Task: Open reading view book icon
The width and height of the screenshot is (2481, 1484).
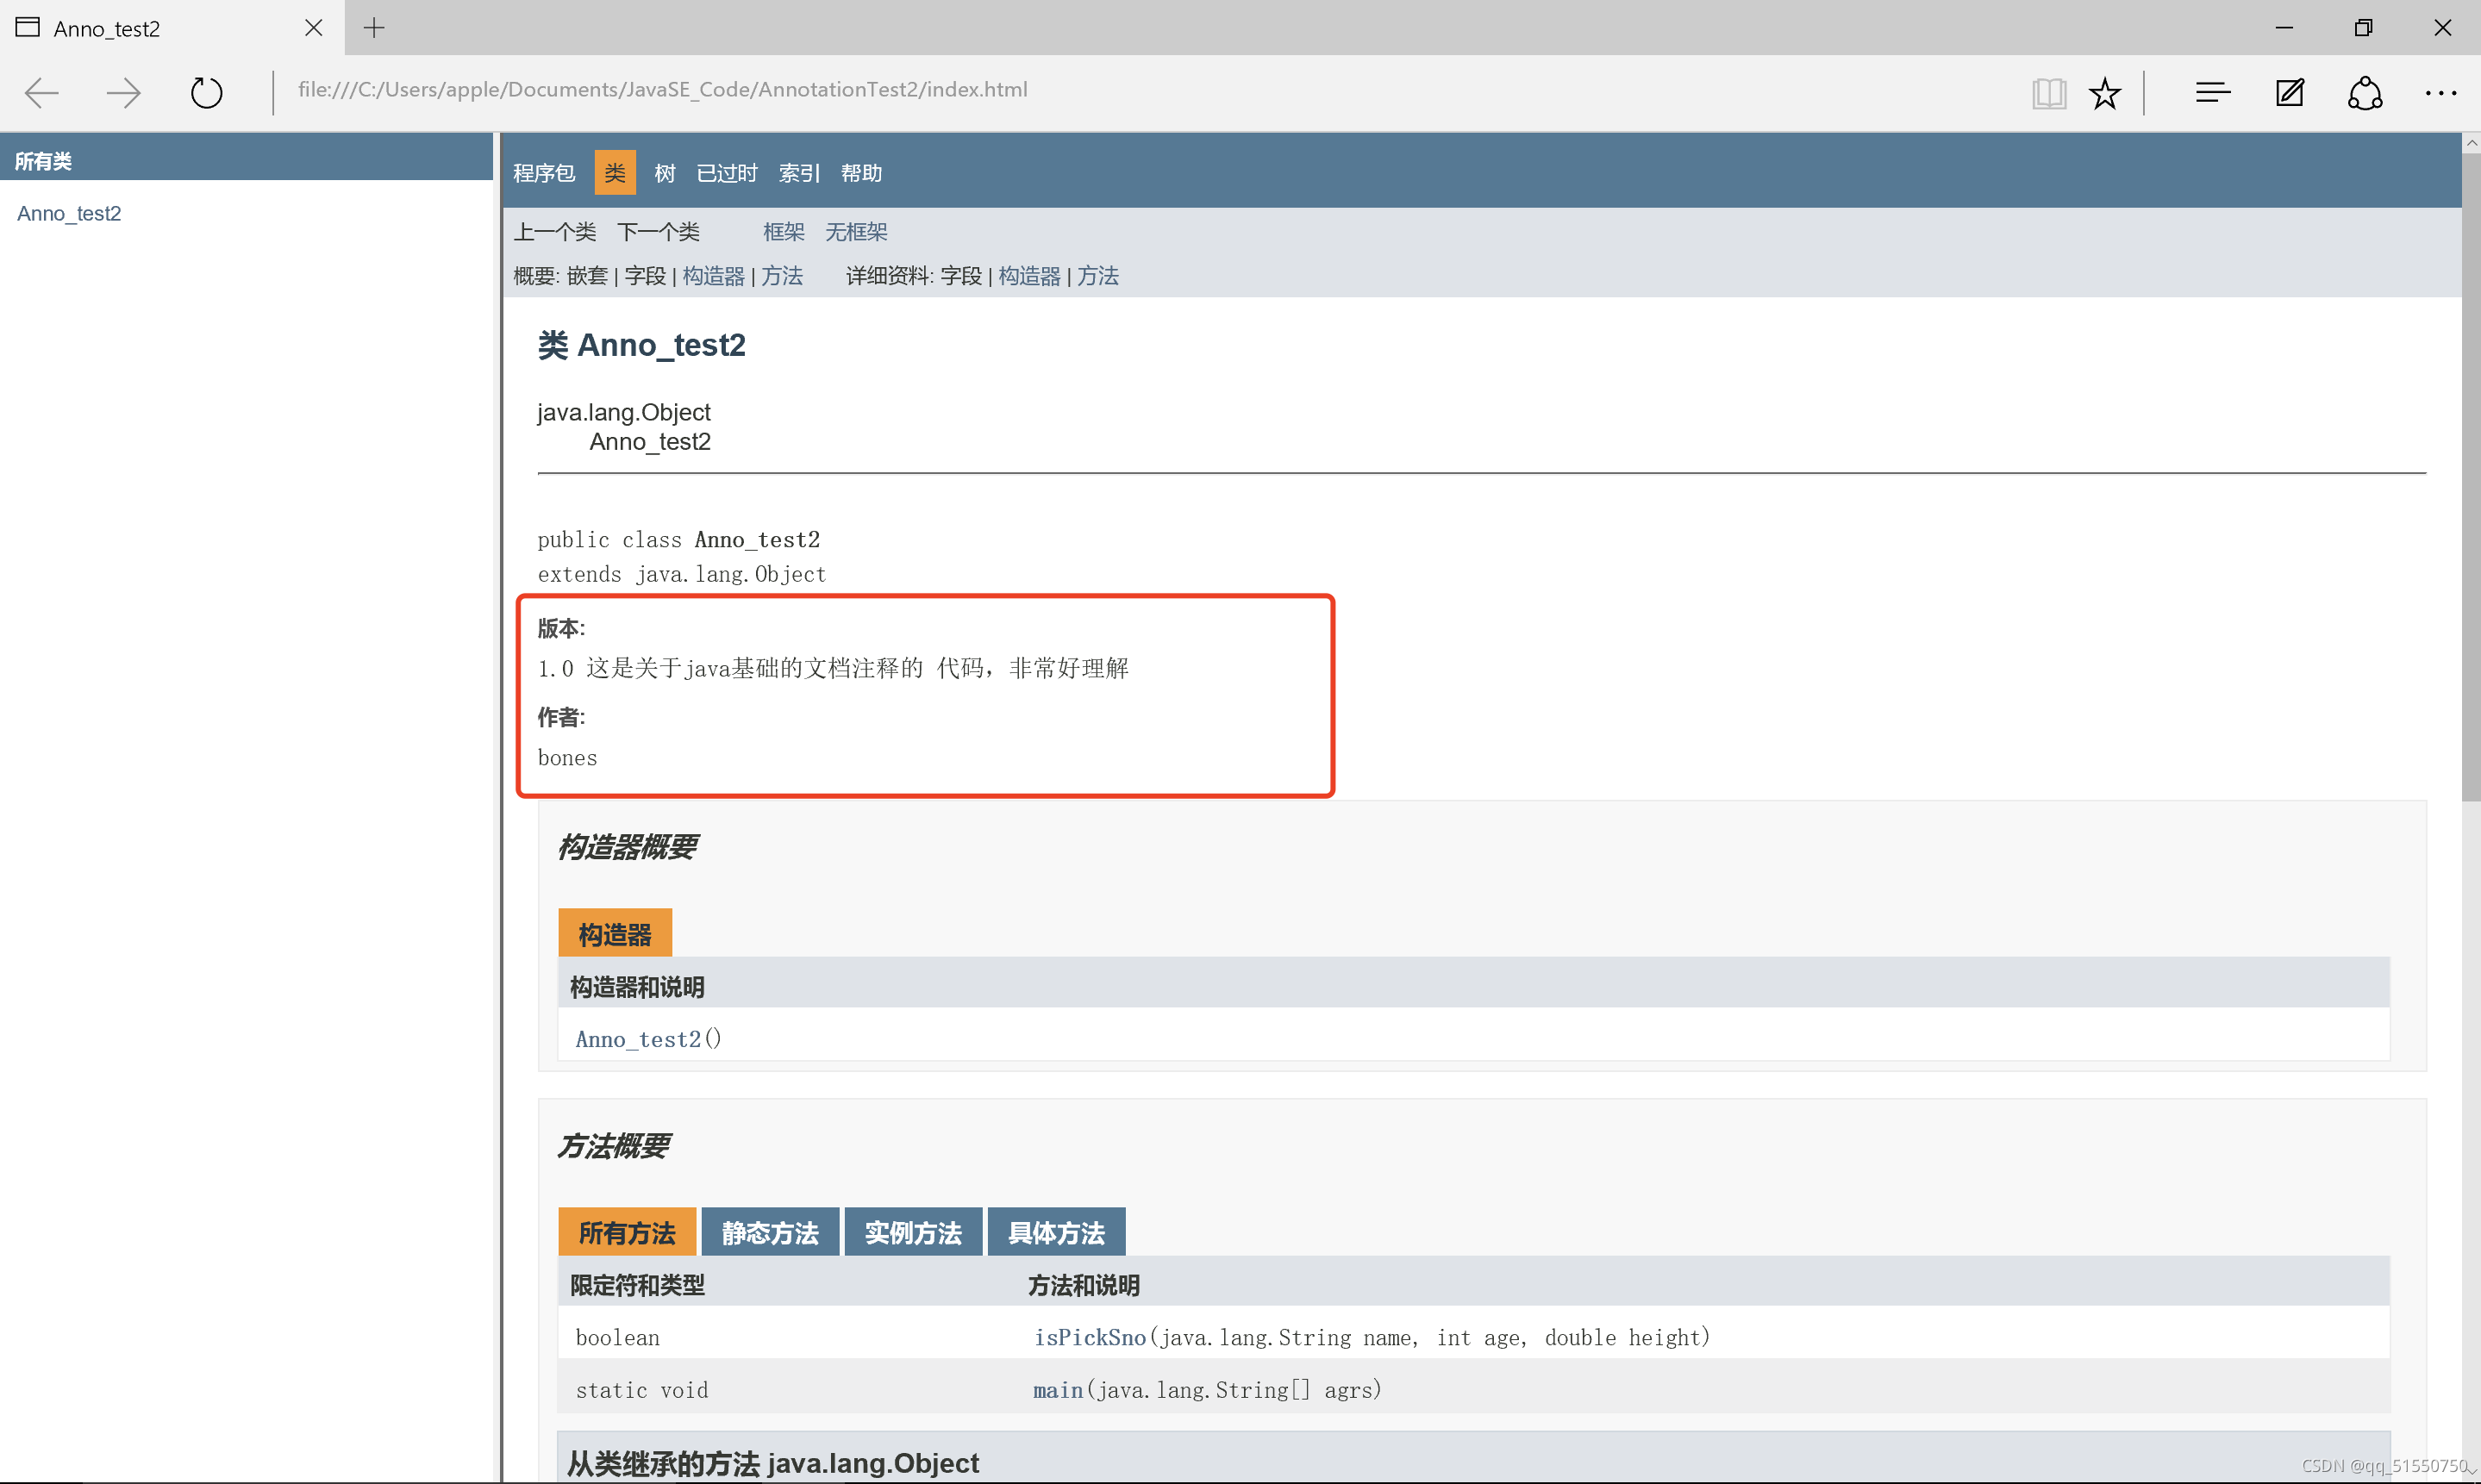Action: coord(2048,93)
